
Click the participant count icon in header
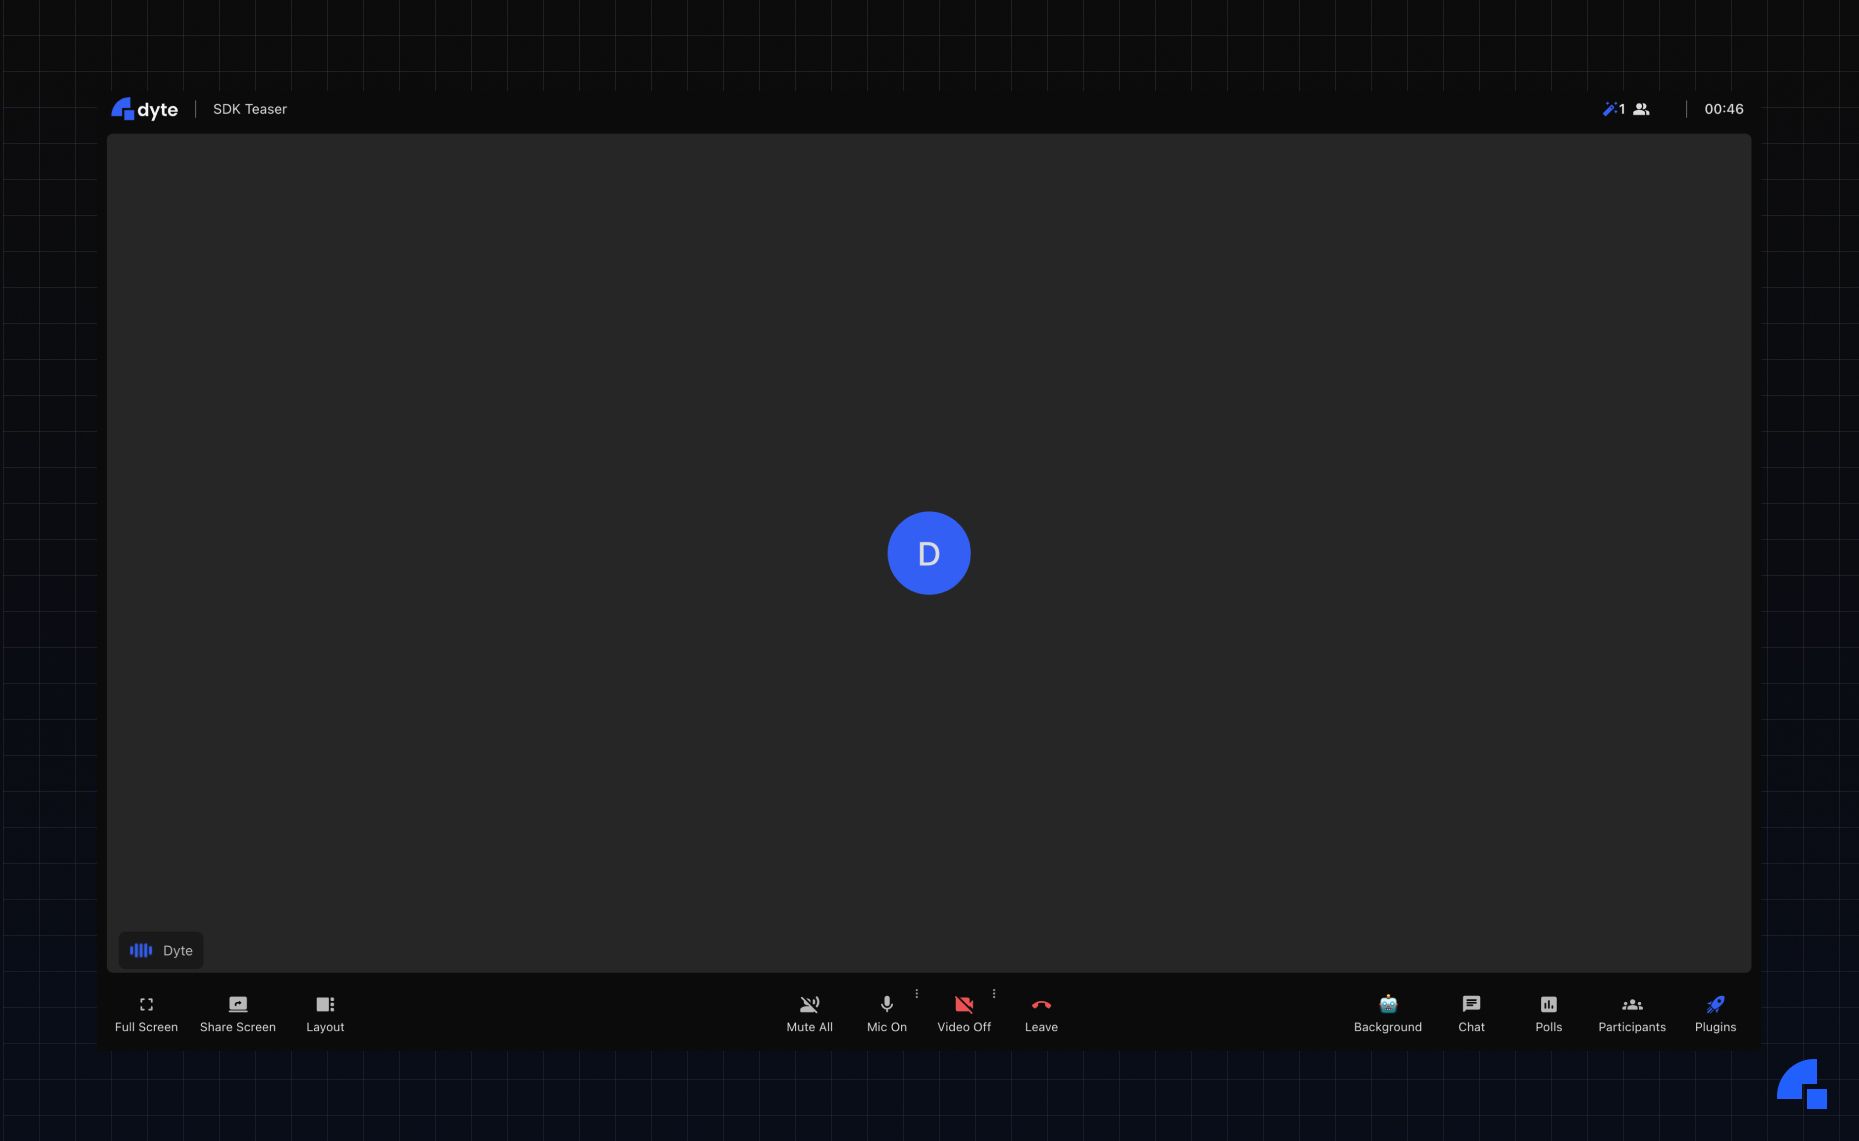[x=1641, y=109]
